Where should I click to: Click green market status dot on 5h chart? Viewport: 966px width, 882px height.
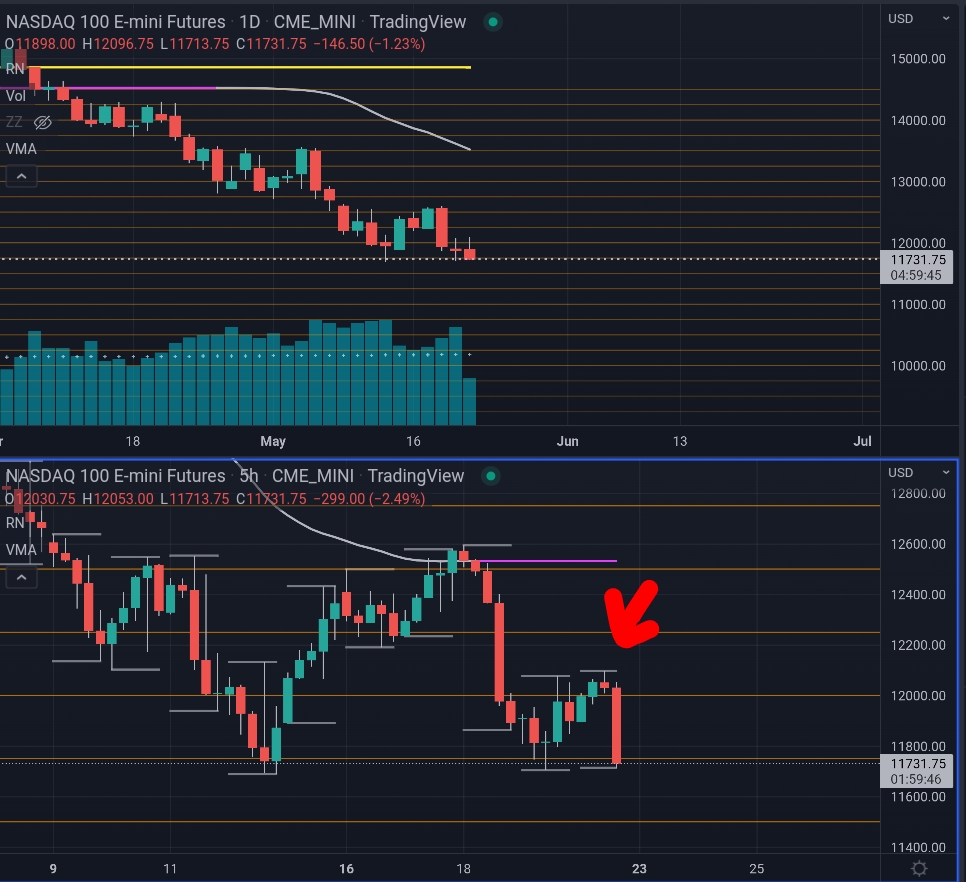click(x=491, y=476)
